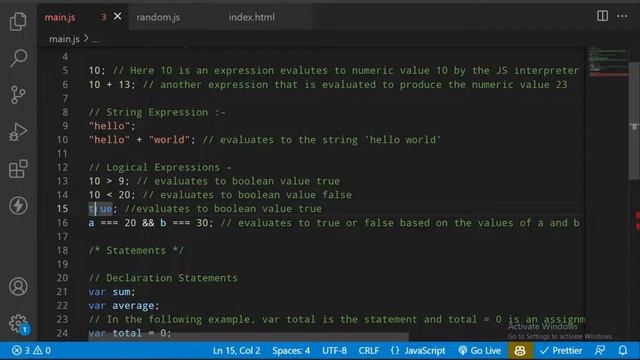
Task: Click the minimap code overview
Action: 608,61
